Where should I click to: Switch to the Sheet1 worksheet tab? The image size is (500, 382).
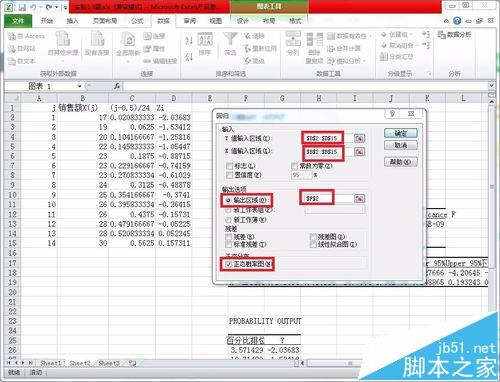(x=51, y=363)
